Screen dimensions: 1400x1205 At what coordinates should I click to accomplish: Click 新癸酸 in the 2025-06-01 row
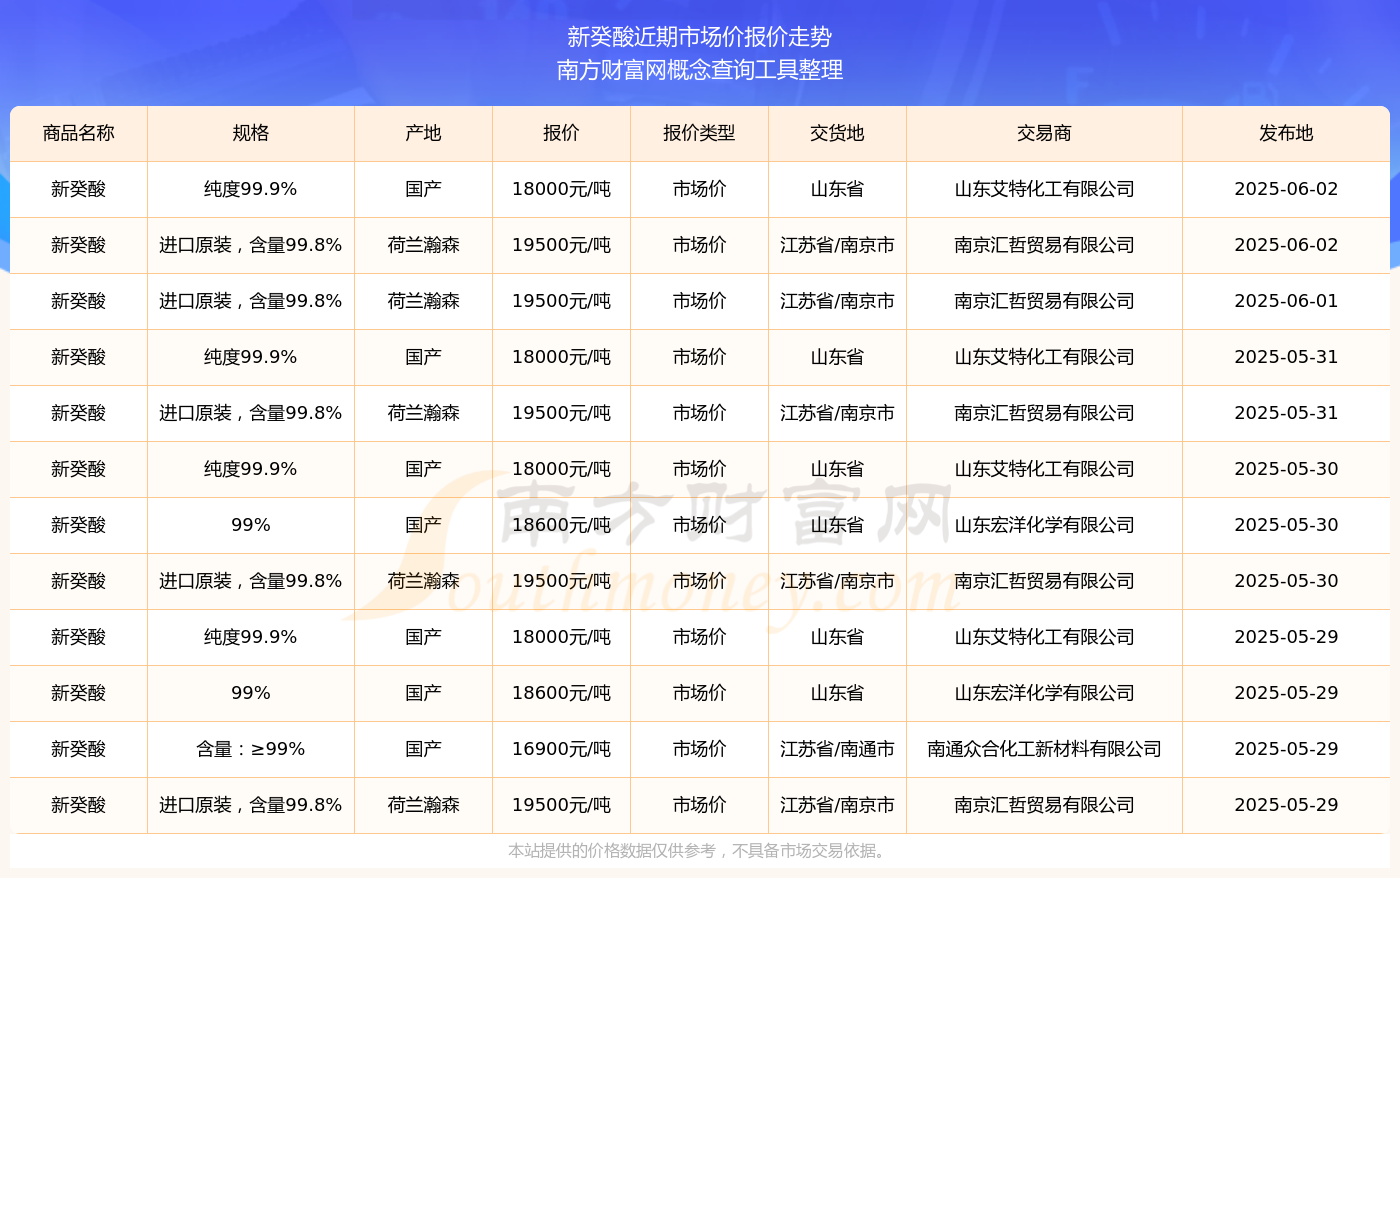pyautogui.click(x=79, y=302)
